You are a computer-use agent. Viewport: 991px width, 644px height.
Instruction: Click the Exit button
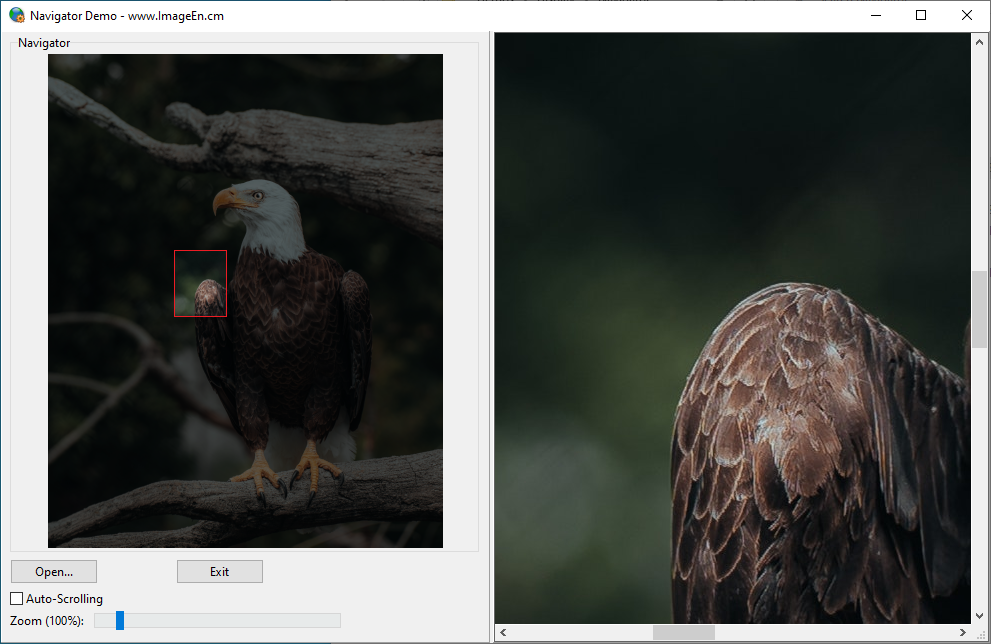[x=219, y=571]
